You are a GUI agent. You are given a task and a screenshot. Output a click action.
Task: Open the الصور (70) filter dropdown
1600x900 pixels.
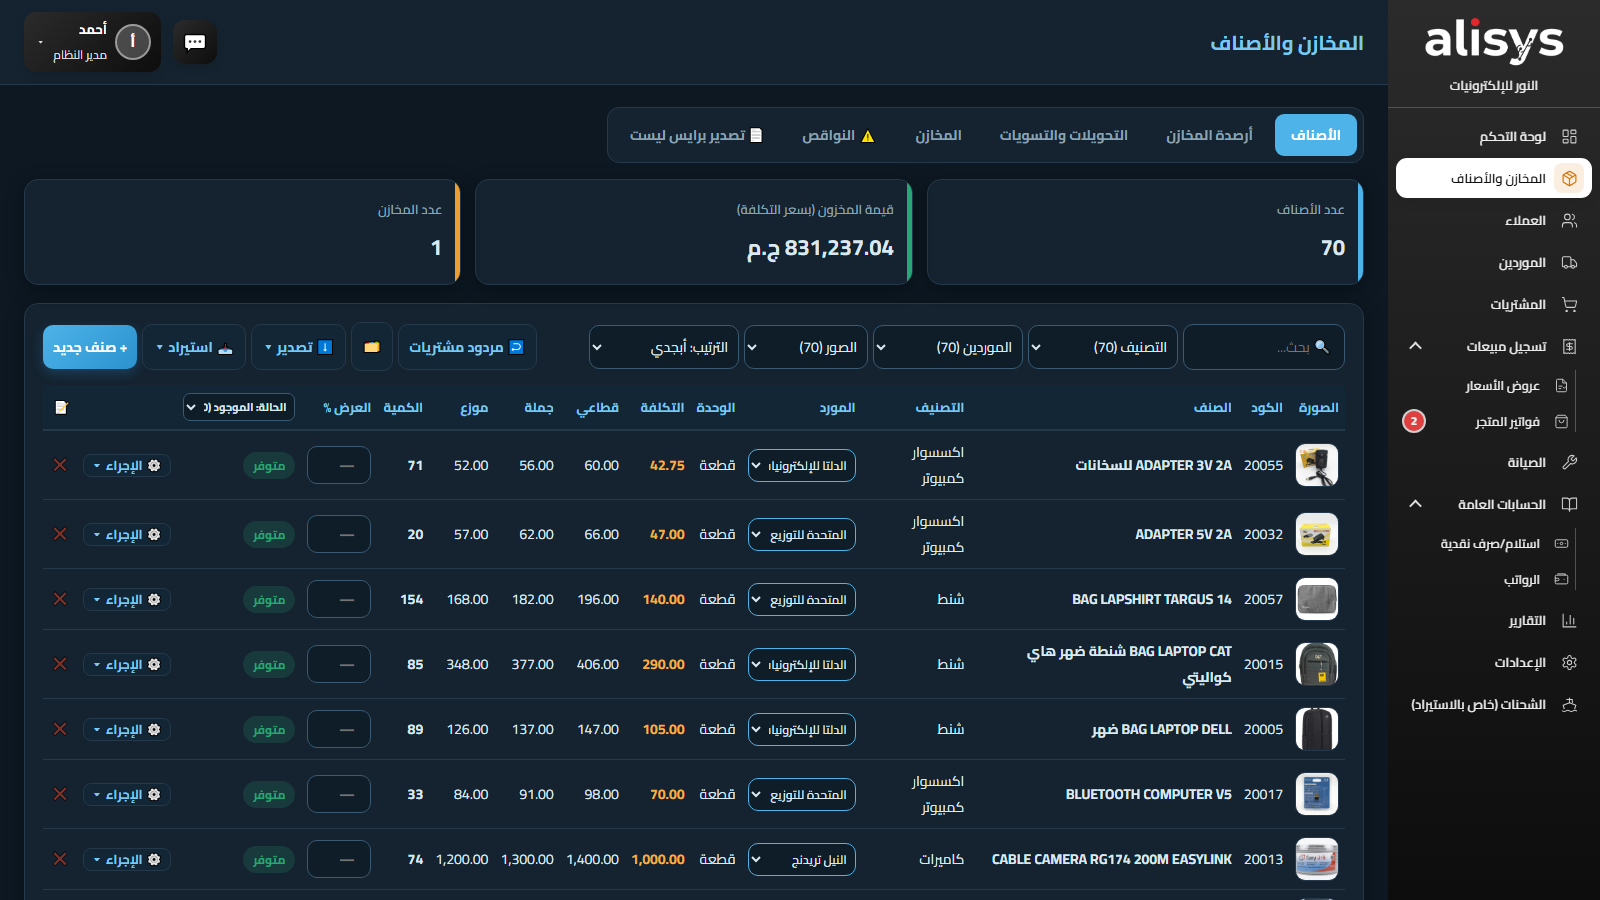806,347
